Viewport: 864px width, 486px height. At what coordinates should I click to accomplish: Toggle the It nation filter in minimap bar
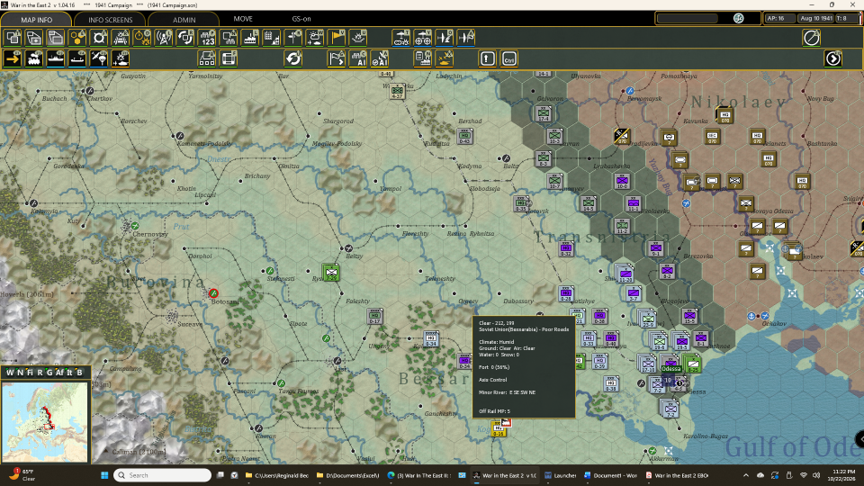click(x=69, y=372)
